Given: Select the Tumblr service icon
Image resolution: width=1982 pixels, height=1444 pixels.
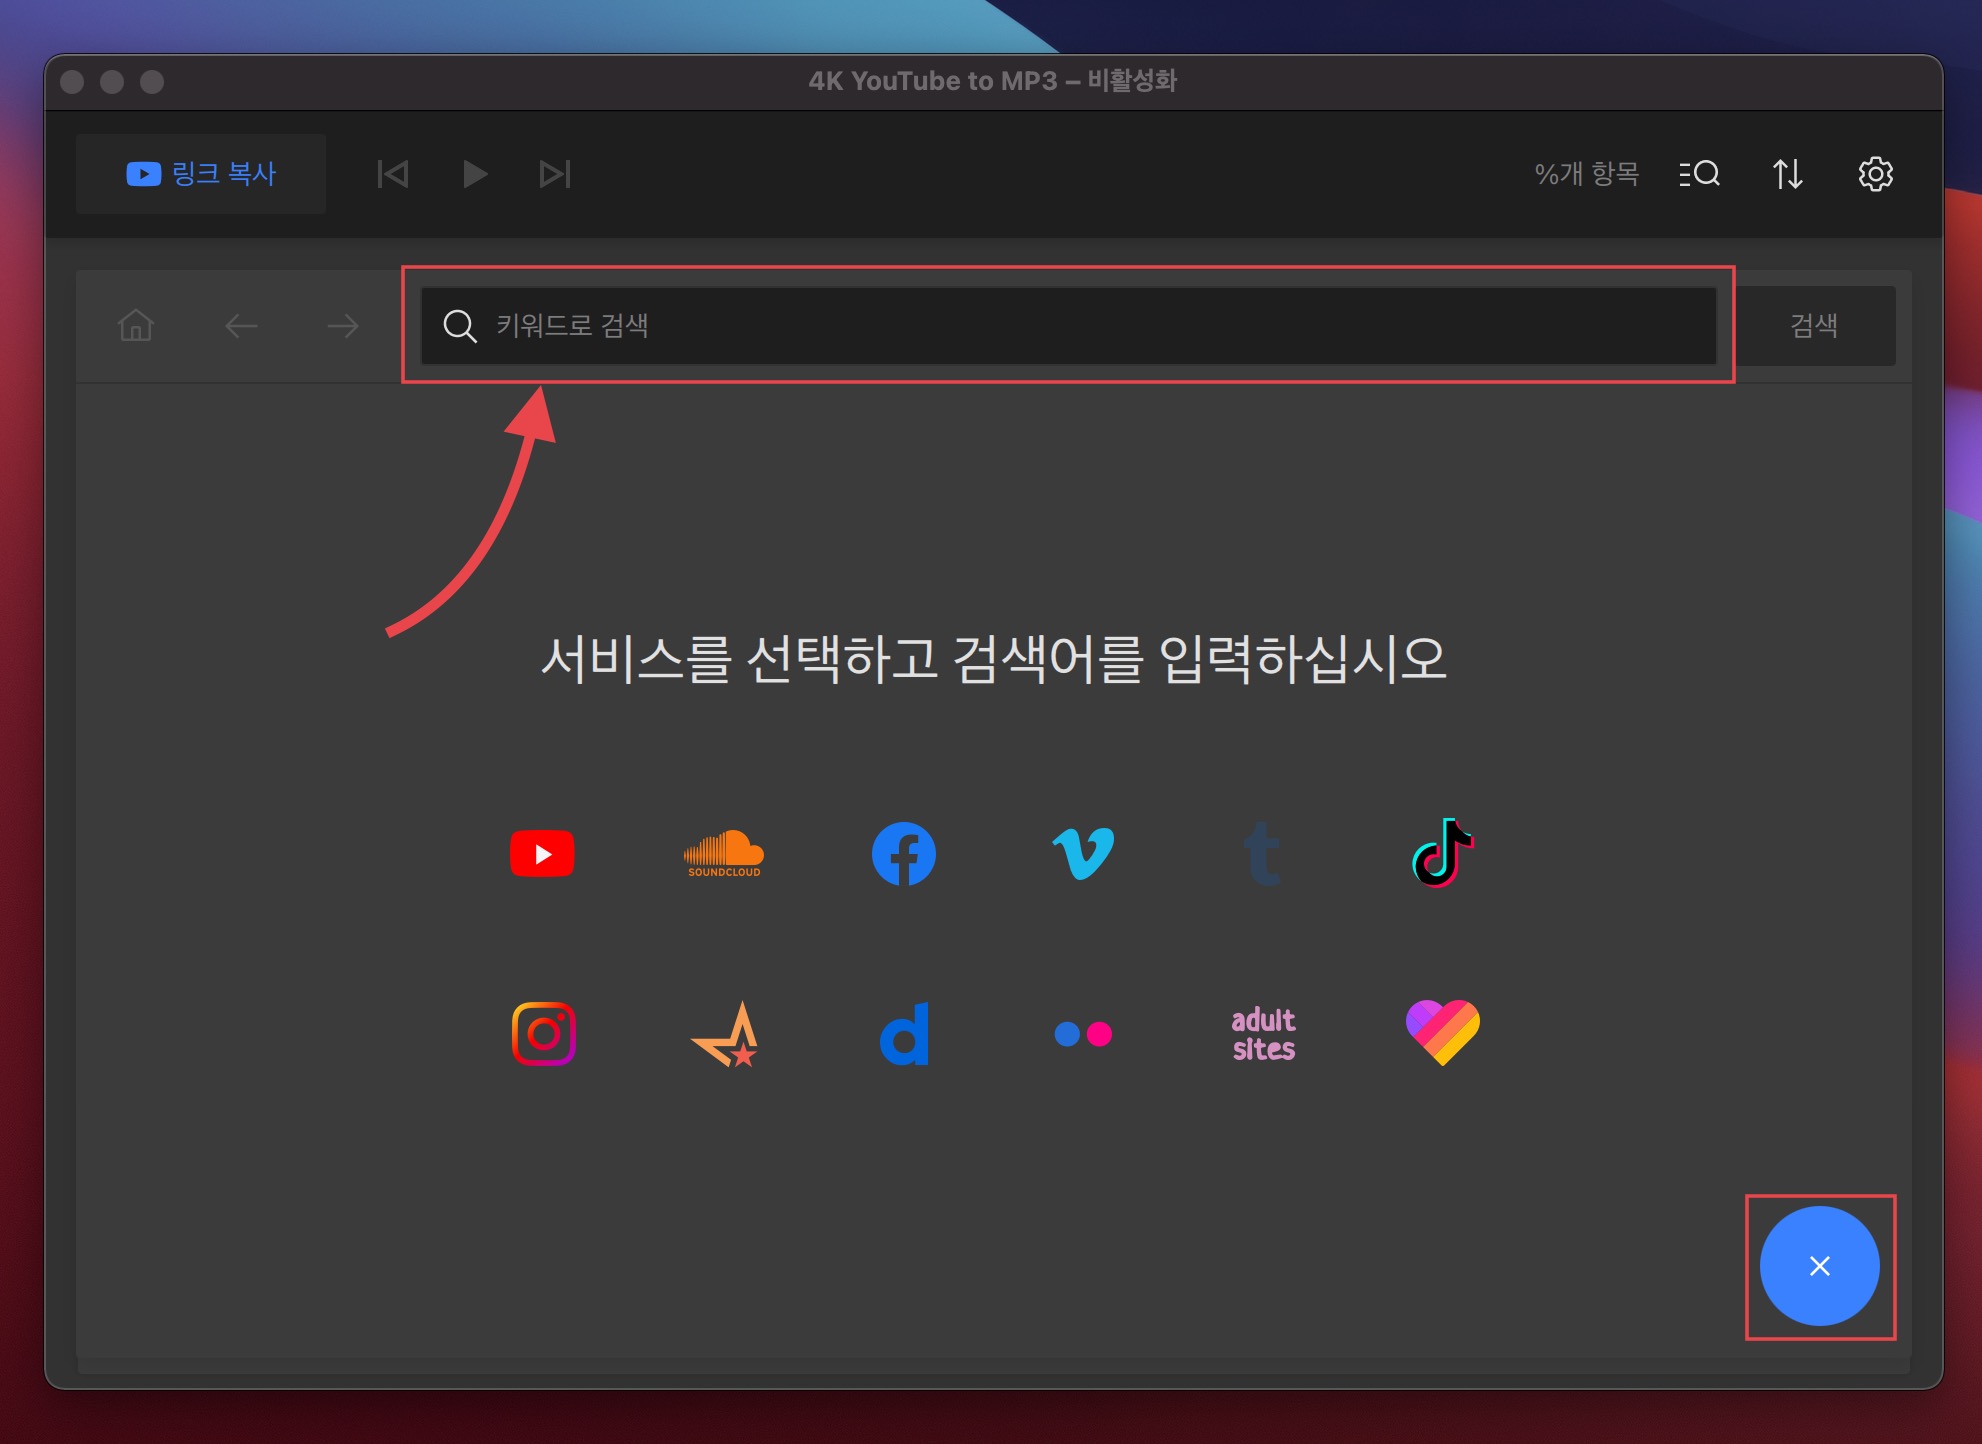Looking at the screenshot, I should pos(1262,854).
